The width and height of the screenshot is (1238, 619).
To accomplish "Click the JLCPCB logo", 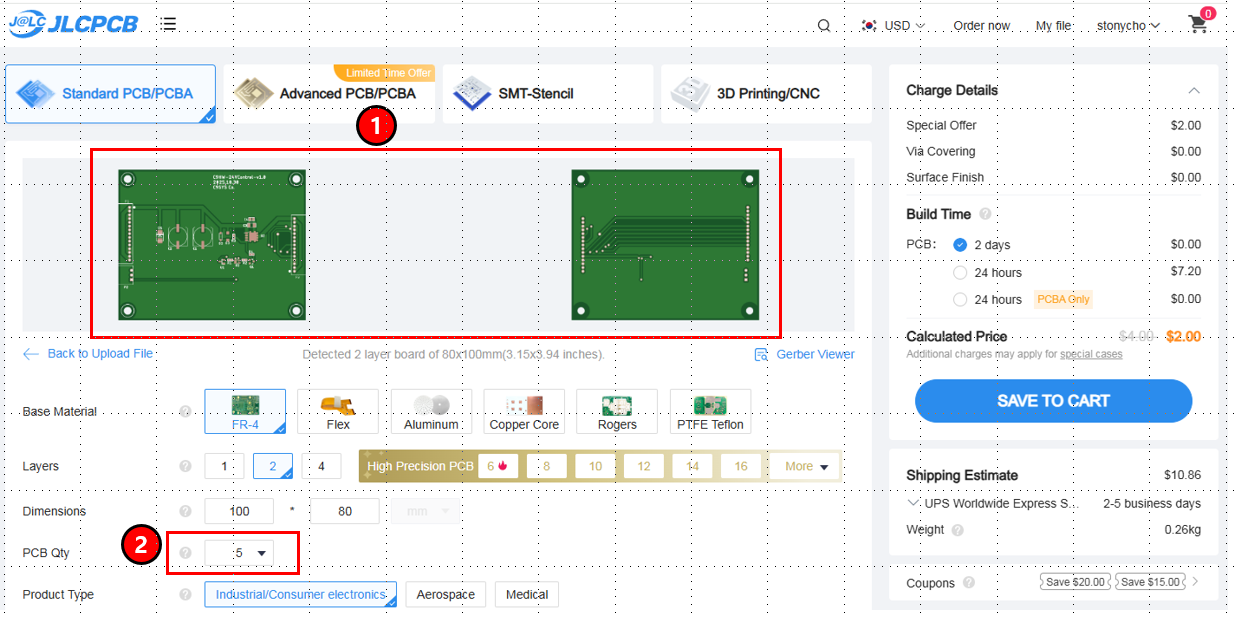I will (x=73, y=24).
